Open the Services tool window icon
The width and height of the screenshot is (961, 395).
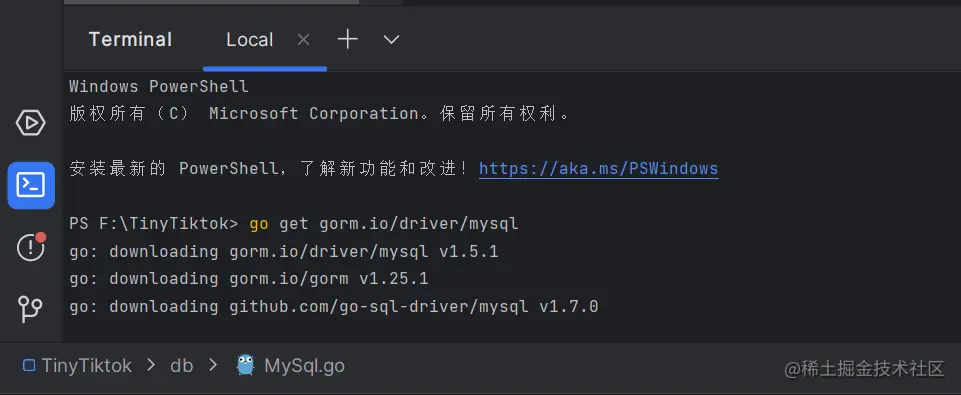pos(30,123)
